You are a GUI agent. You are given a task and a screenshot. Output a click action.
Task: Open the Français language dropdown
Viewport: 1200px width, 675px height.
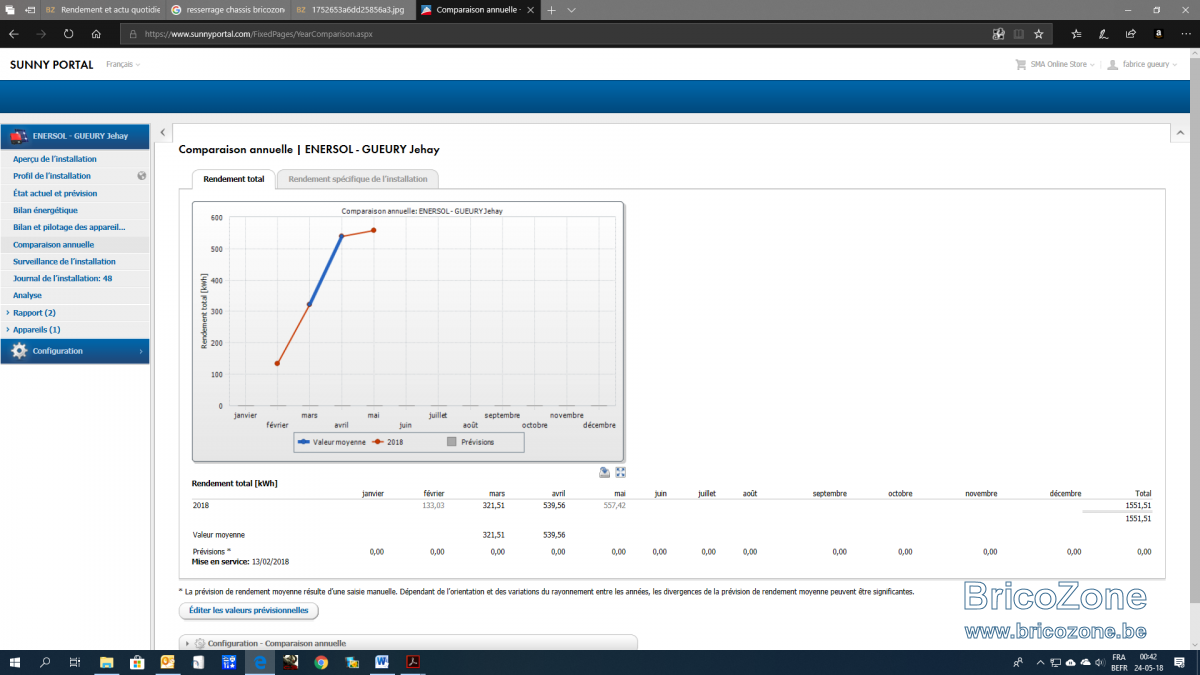[x=123, y=64]
